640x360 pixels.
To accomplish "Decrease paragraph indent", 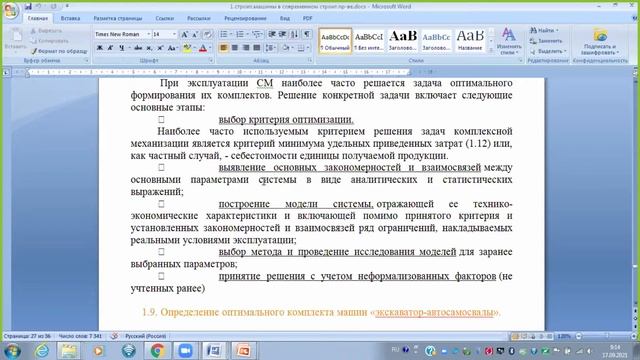I will 272,34.
